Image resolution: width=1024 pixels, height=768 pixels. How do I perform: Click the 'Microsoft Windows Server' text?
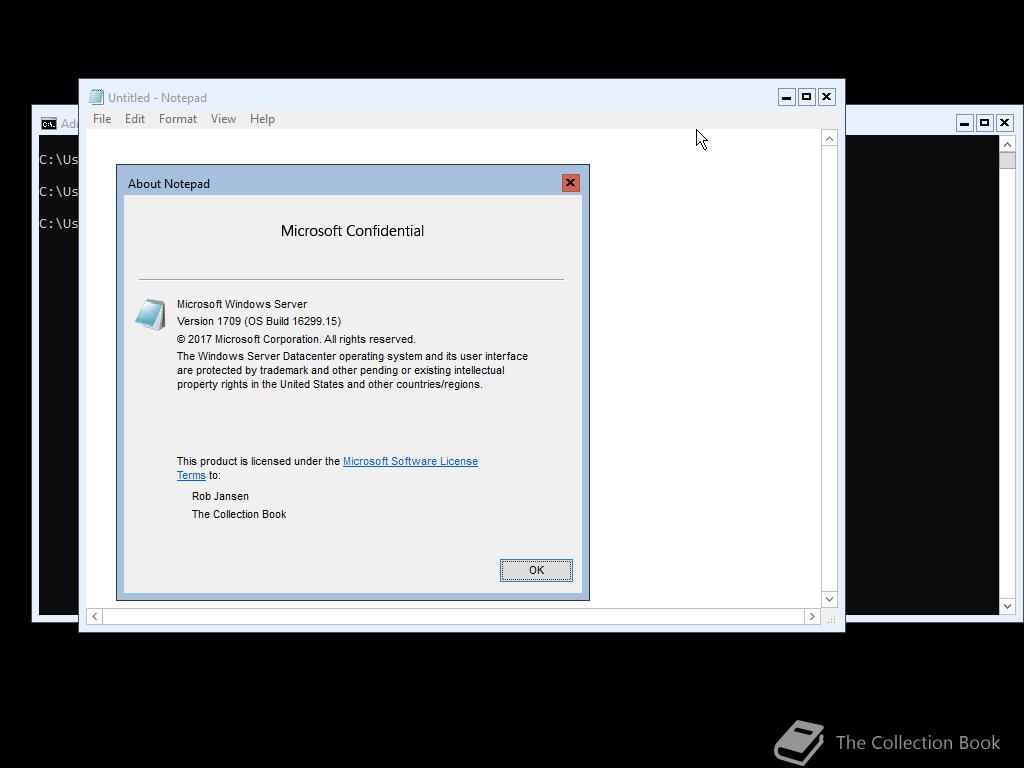point(242,304)
